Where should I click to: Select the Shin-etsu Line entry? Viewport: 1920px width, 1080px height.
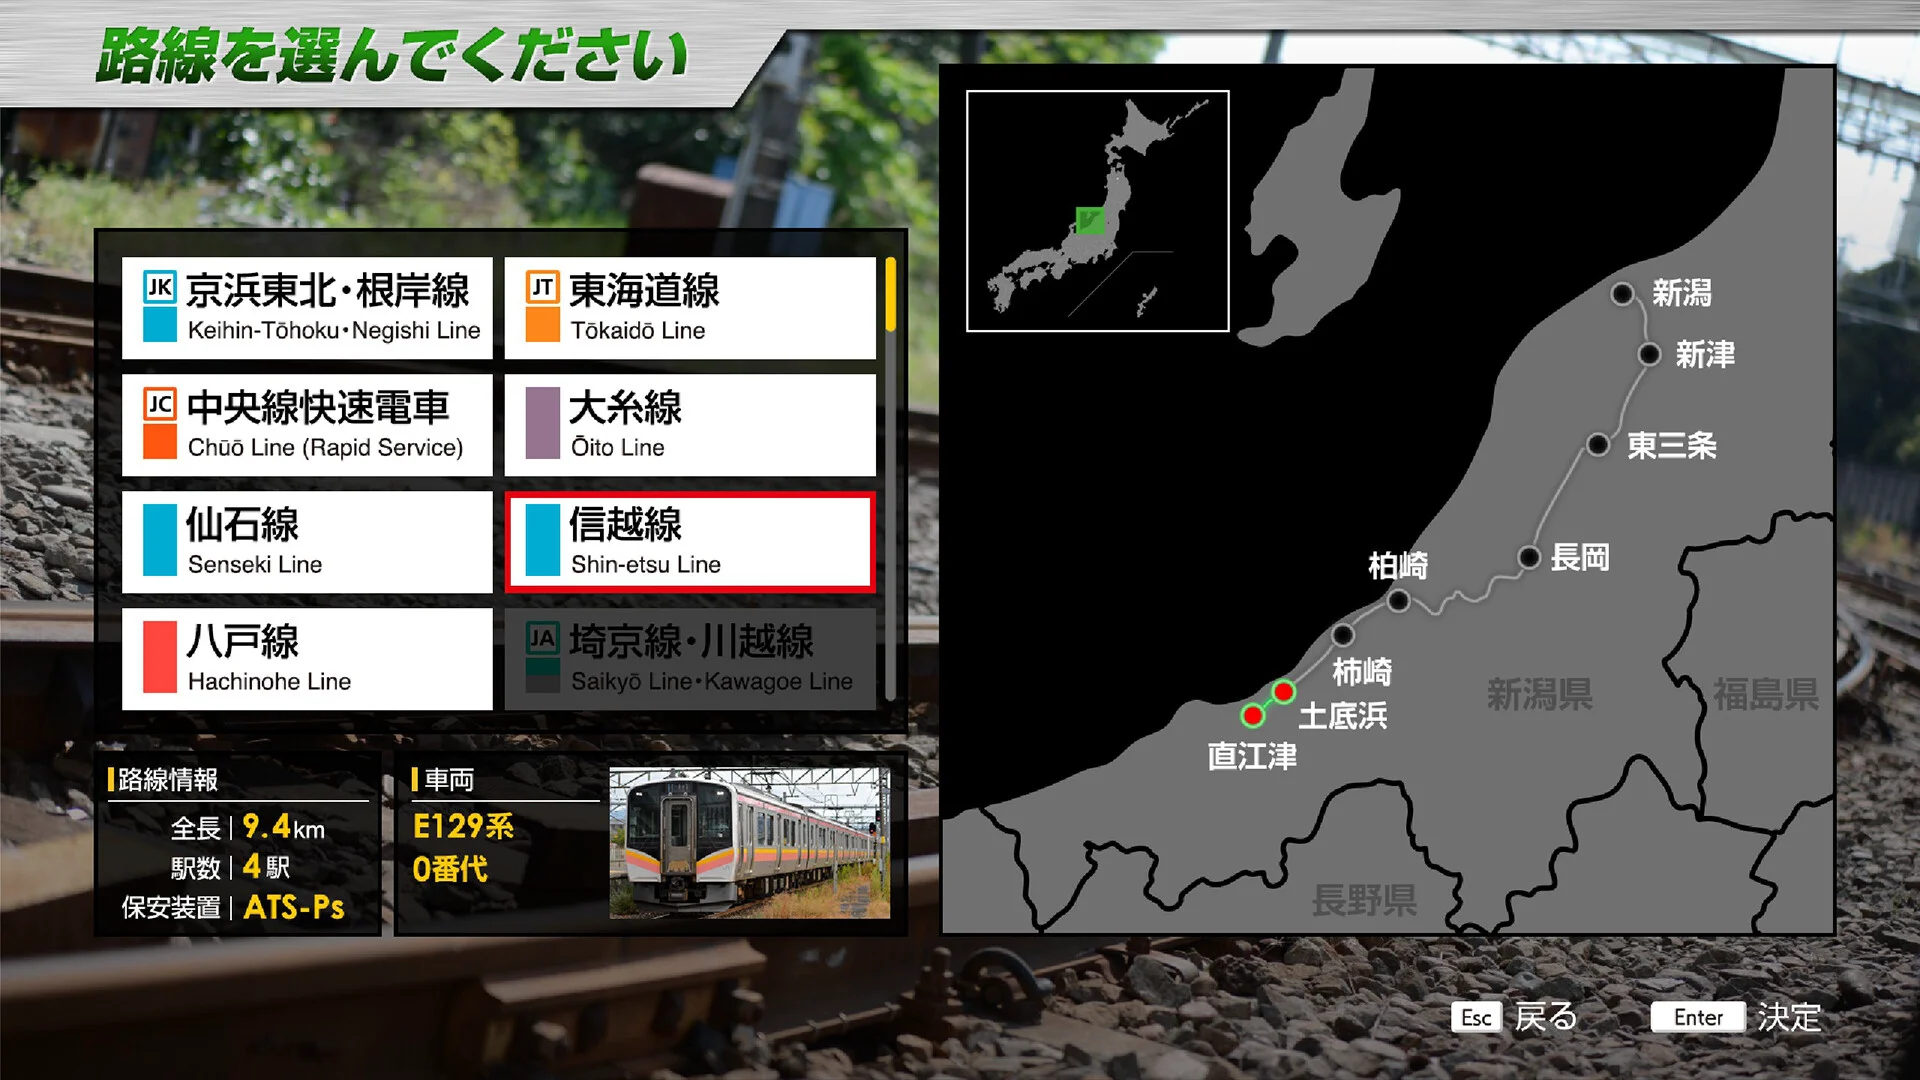click(x=690, y=542)
